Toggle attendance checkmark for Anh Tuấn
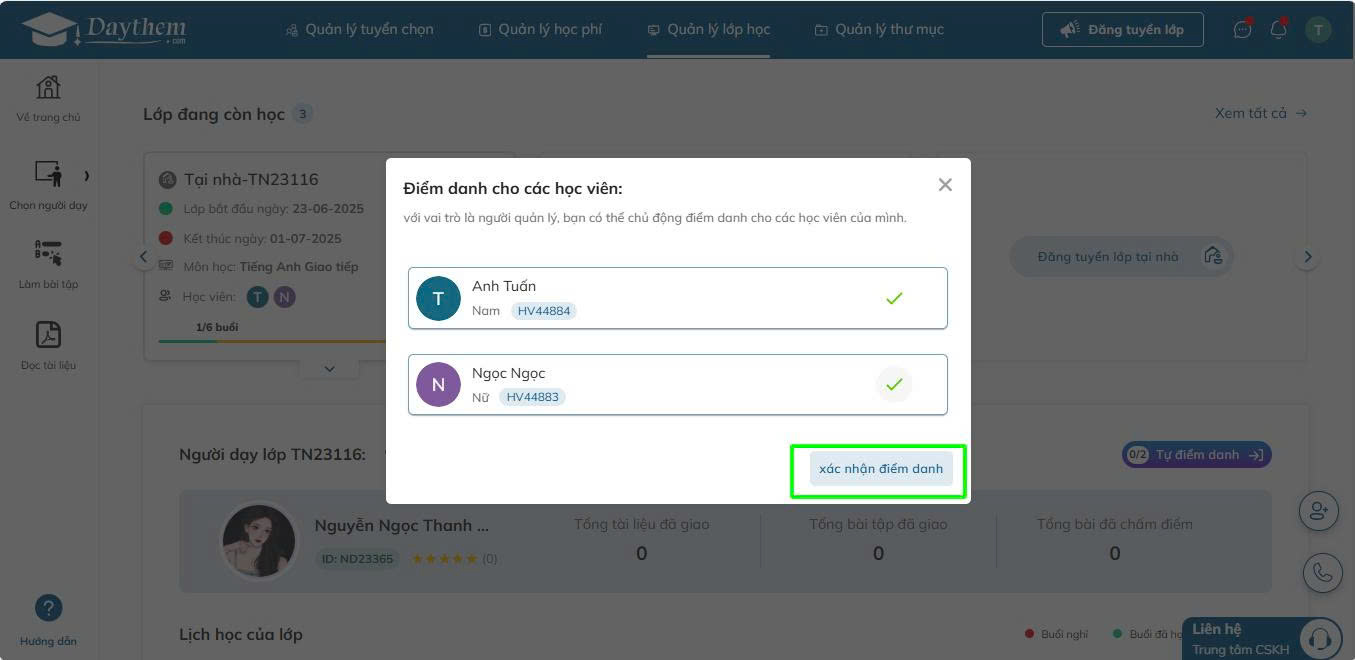This screenshot has height=660, width=1355. pos(894,298)
